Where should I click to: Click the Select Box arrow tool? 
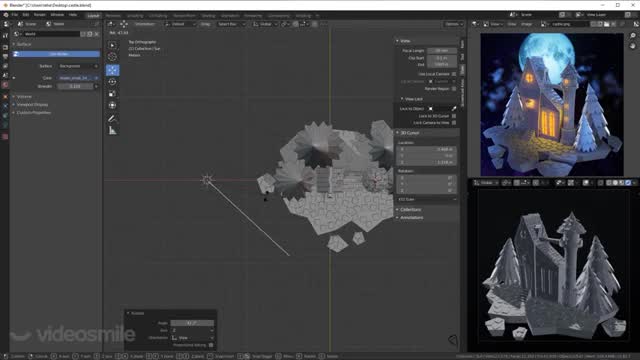(x=113, y=45)
